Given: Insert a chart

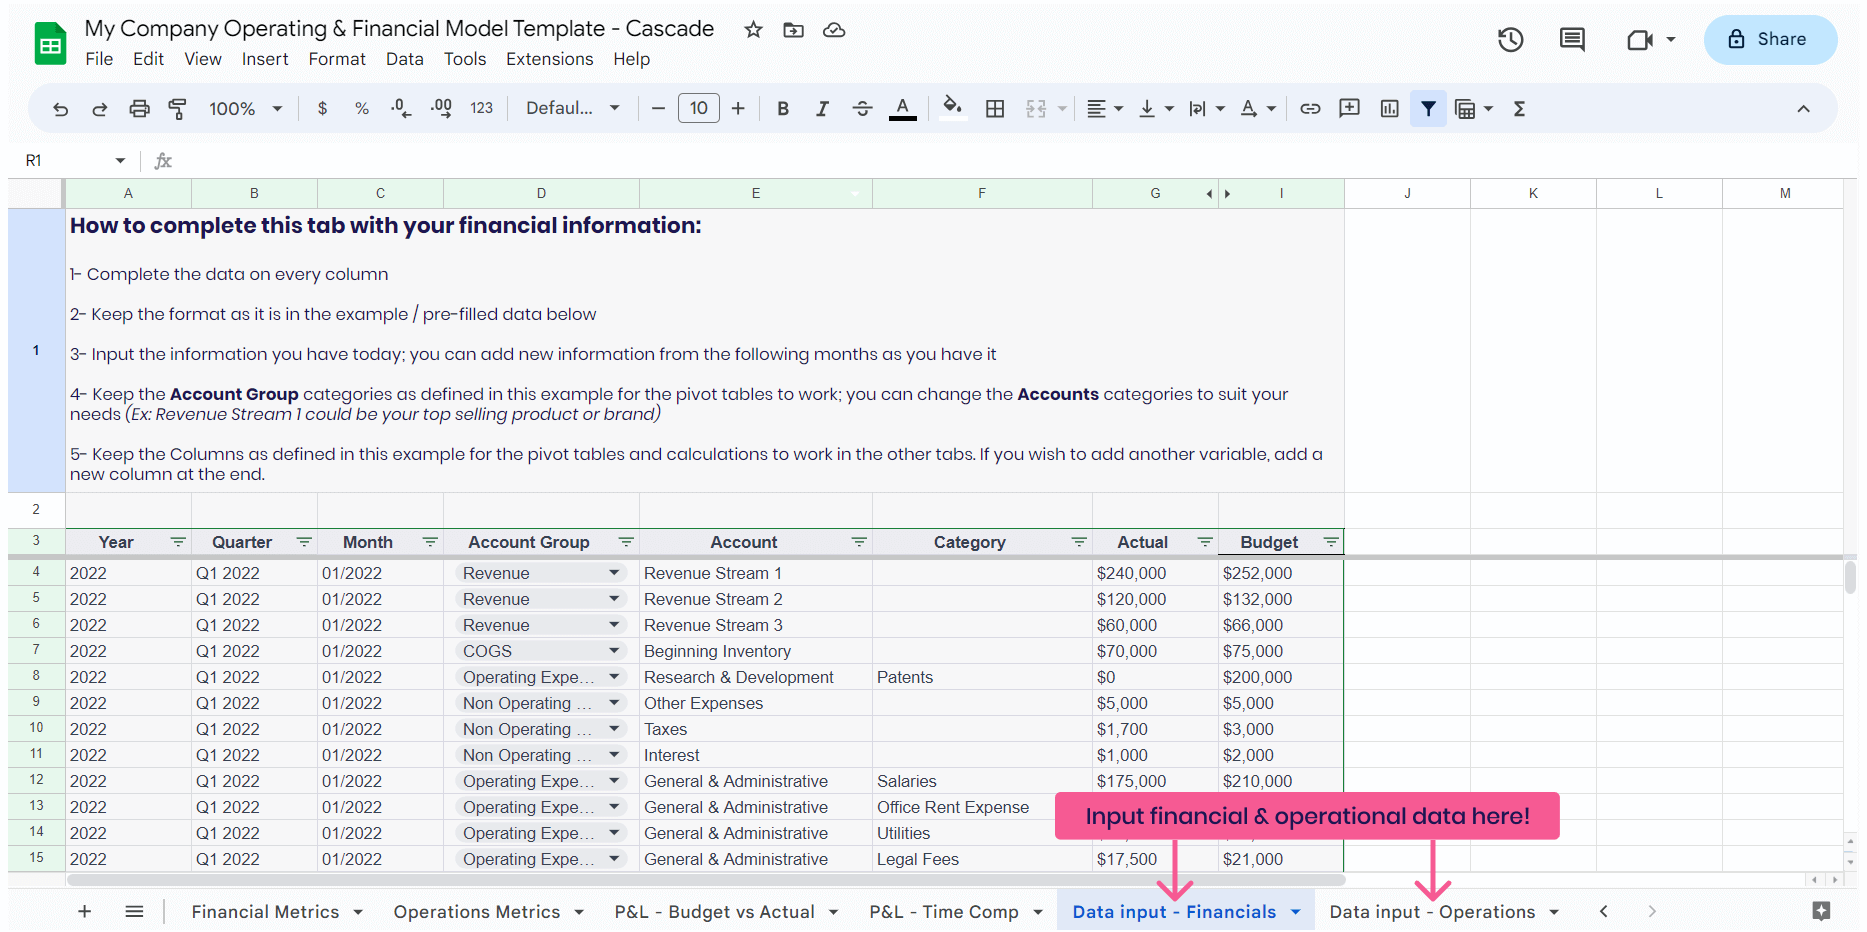Looking at the screenshot, I should coord(1389,108).
